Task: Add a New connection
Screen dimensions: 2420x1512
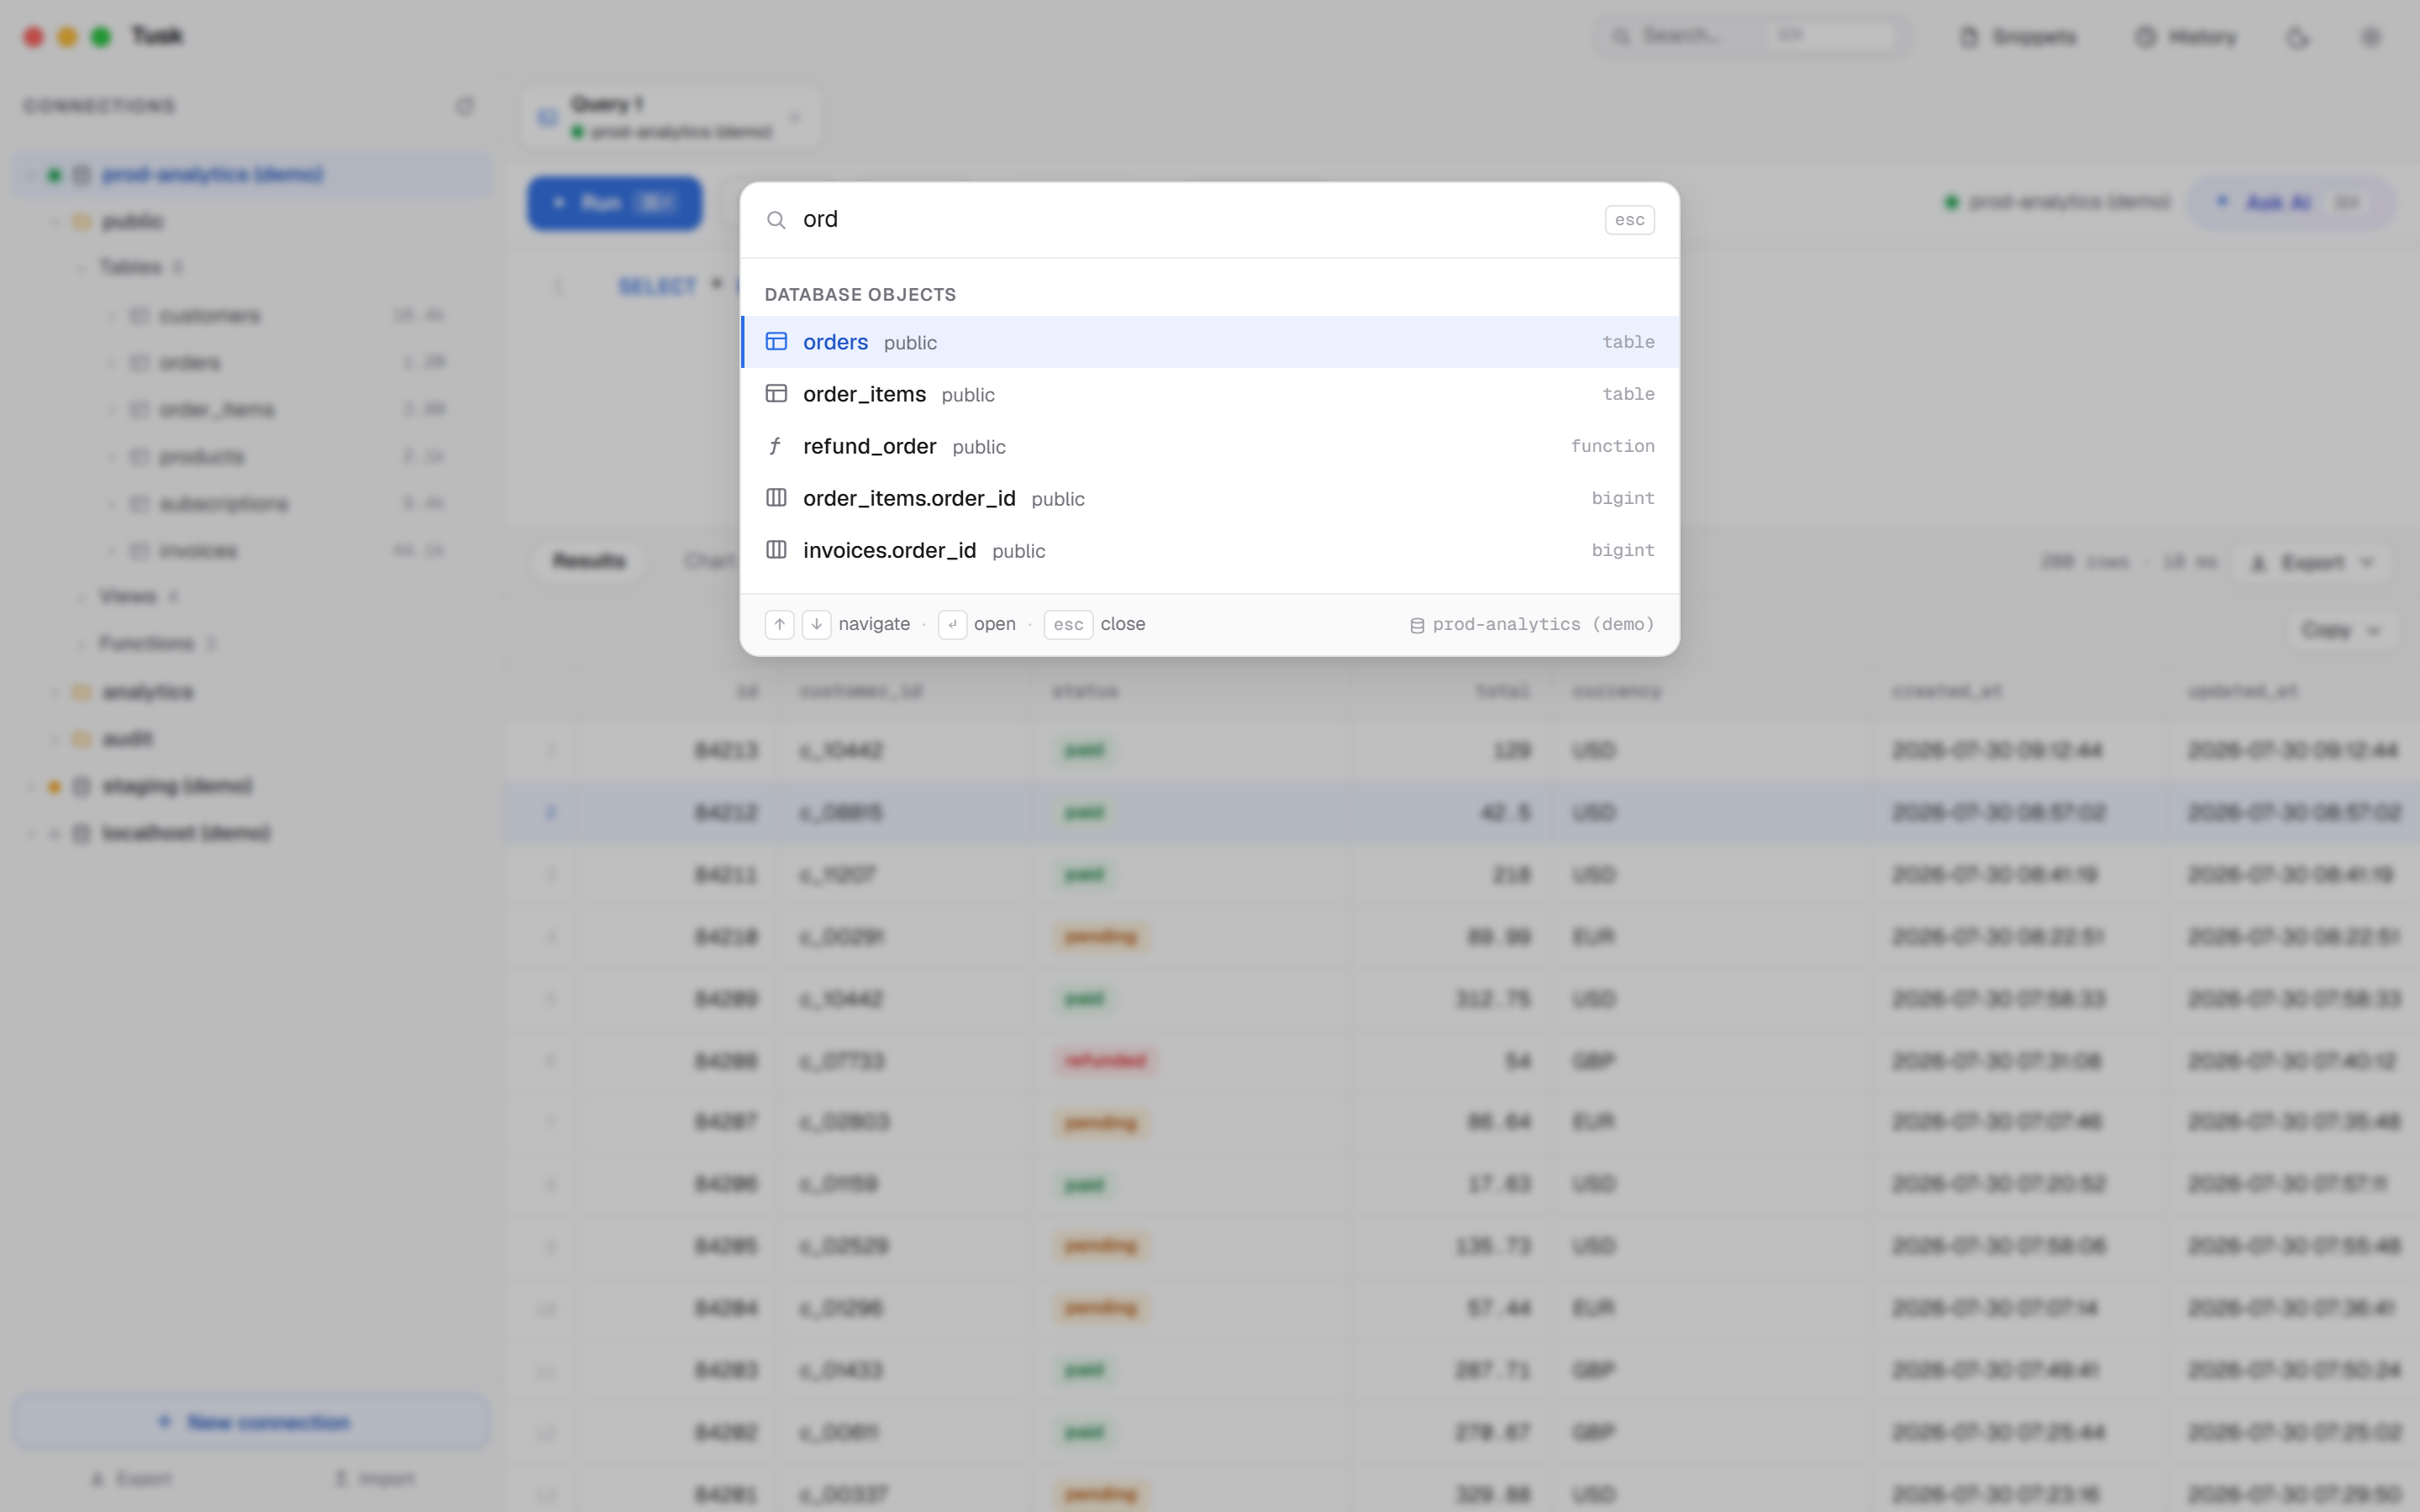Action: click(x=251, y=1422)
